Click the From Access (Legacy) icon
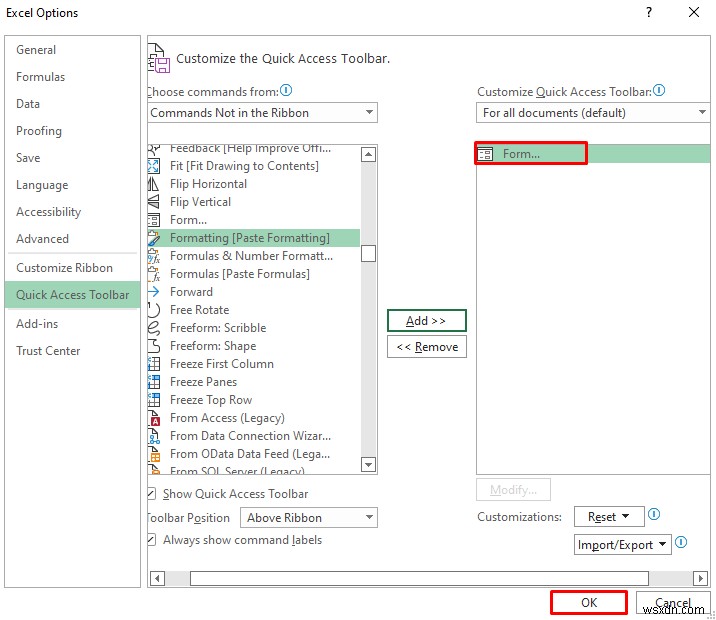 coord(154,418)
